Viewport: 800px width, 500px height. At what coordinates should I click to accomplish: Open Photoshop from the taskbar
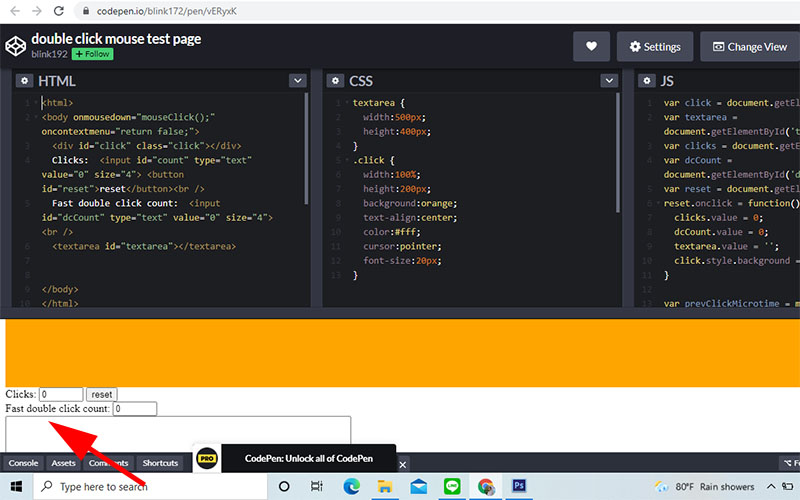pyautogui.click(x=519, y=486)
